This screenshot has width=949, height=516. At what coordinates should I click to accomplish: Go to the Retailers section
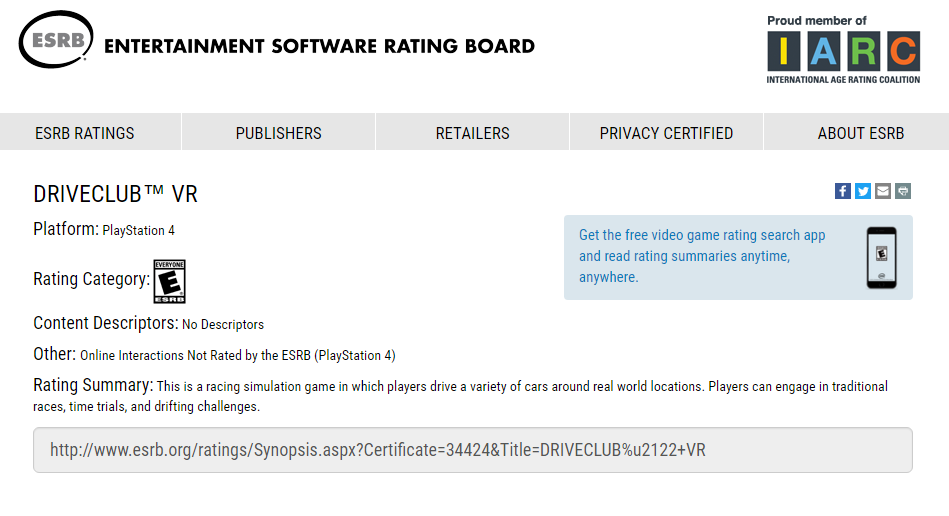coord(472,133)
